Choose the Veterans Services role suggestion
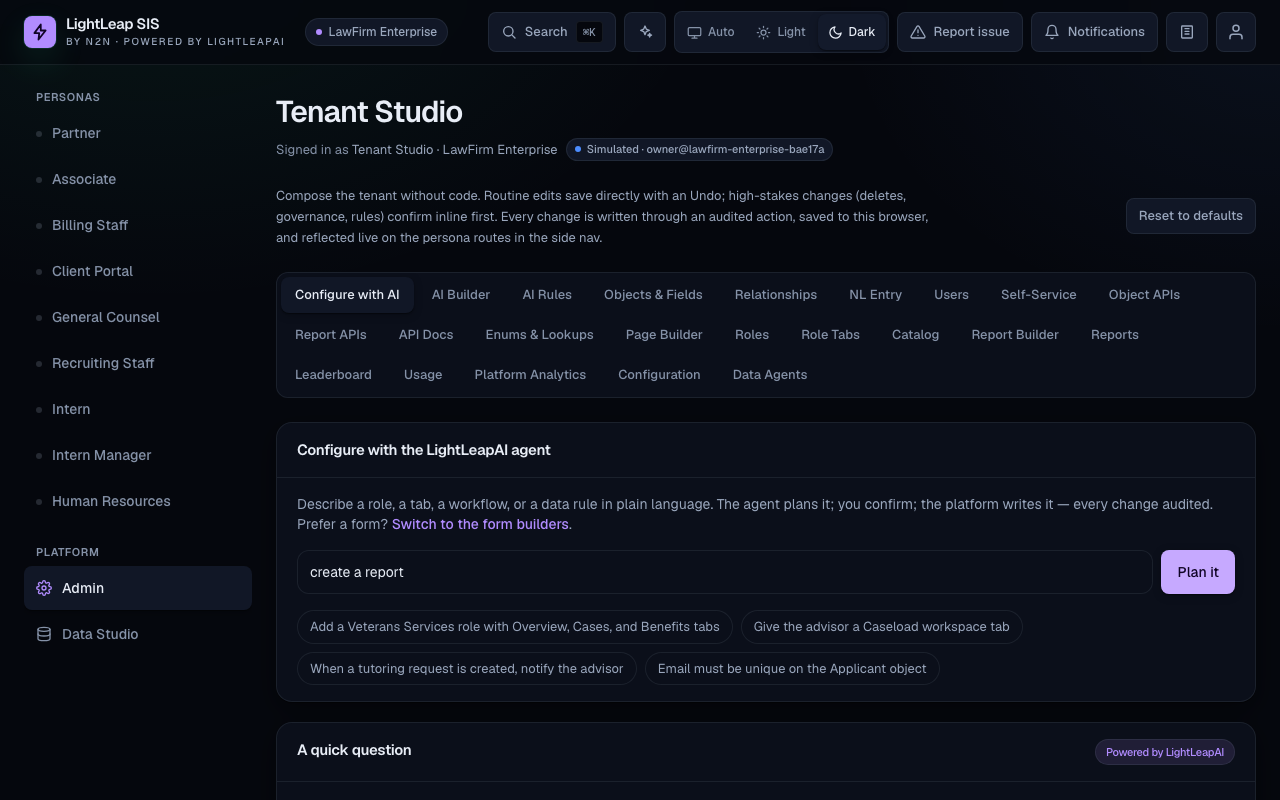The width and height of the screenshot is (1280, 800). pyautogui.click(x=515, y=627)
